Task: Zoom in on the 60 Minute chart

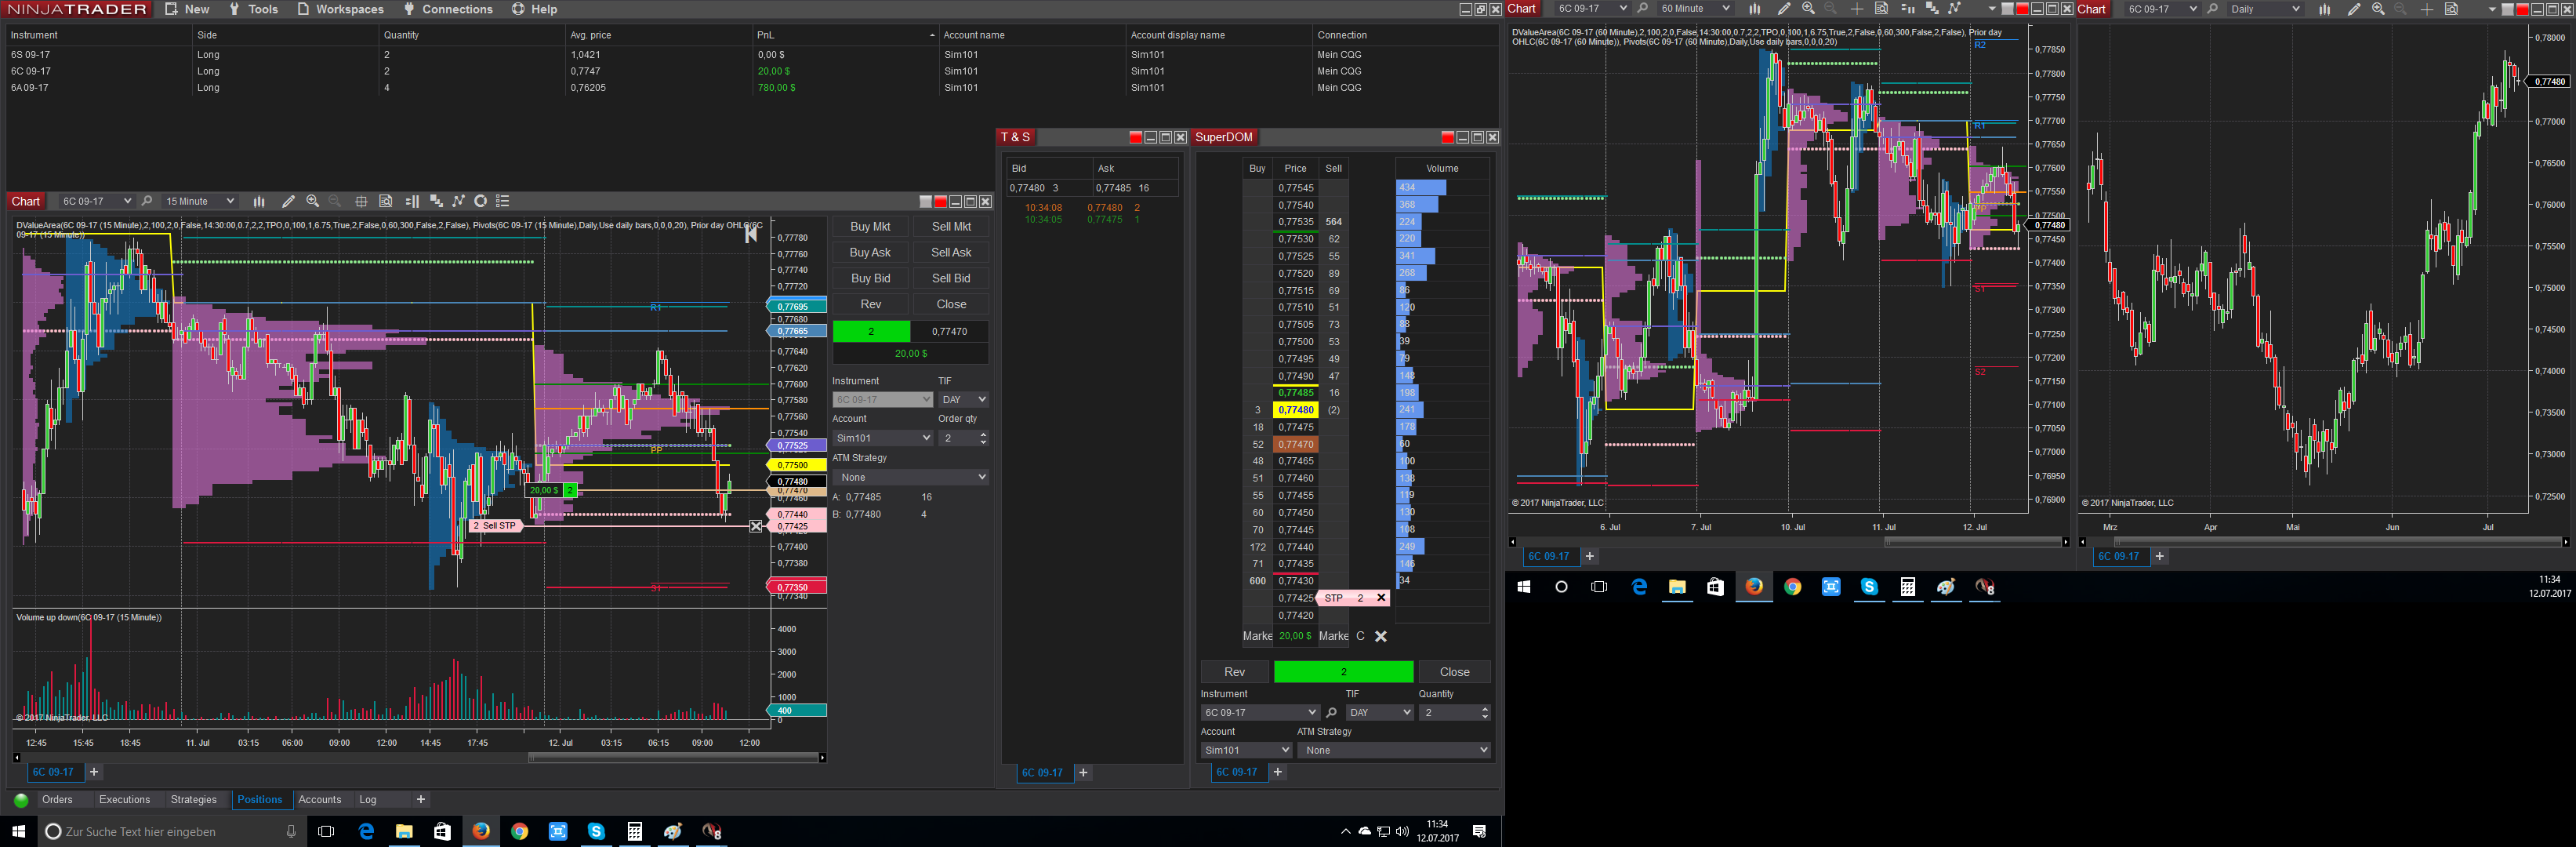Action: [1808, 9]
